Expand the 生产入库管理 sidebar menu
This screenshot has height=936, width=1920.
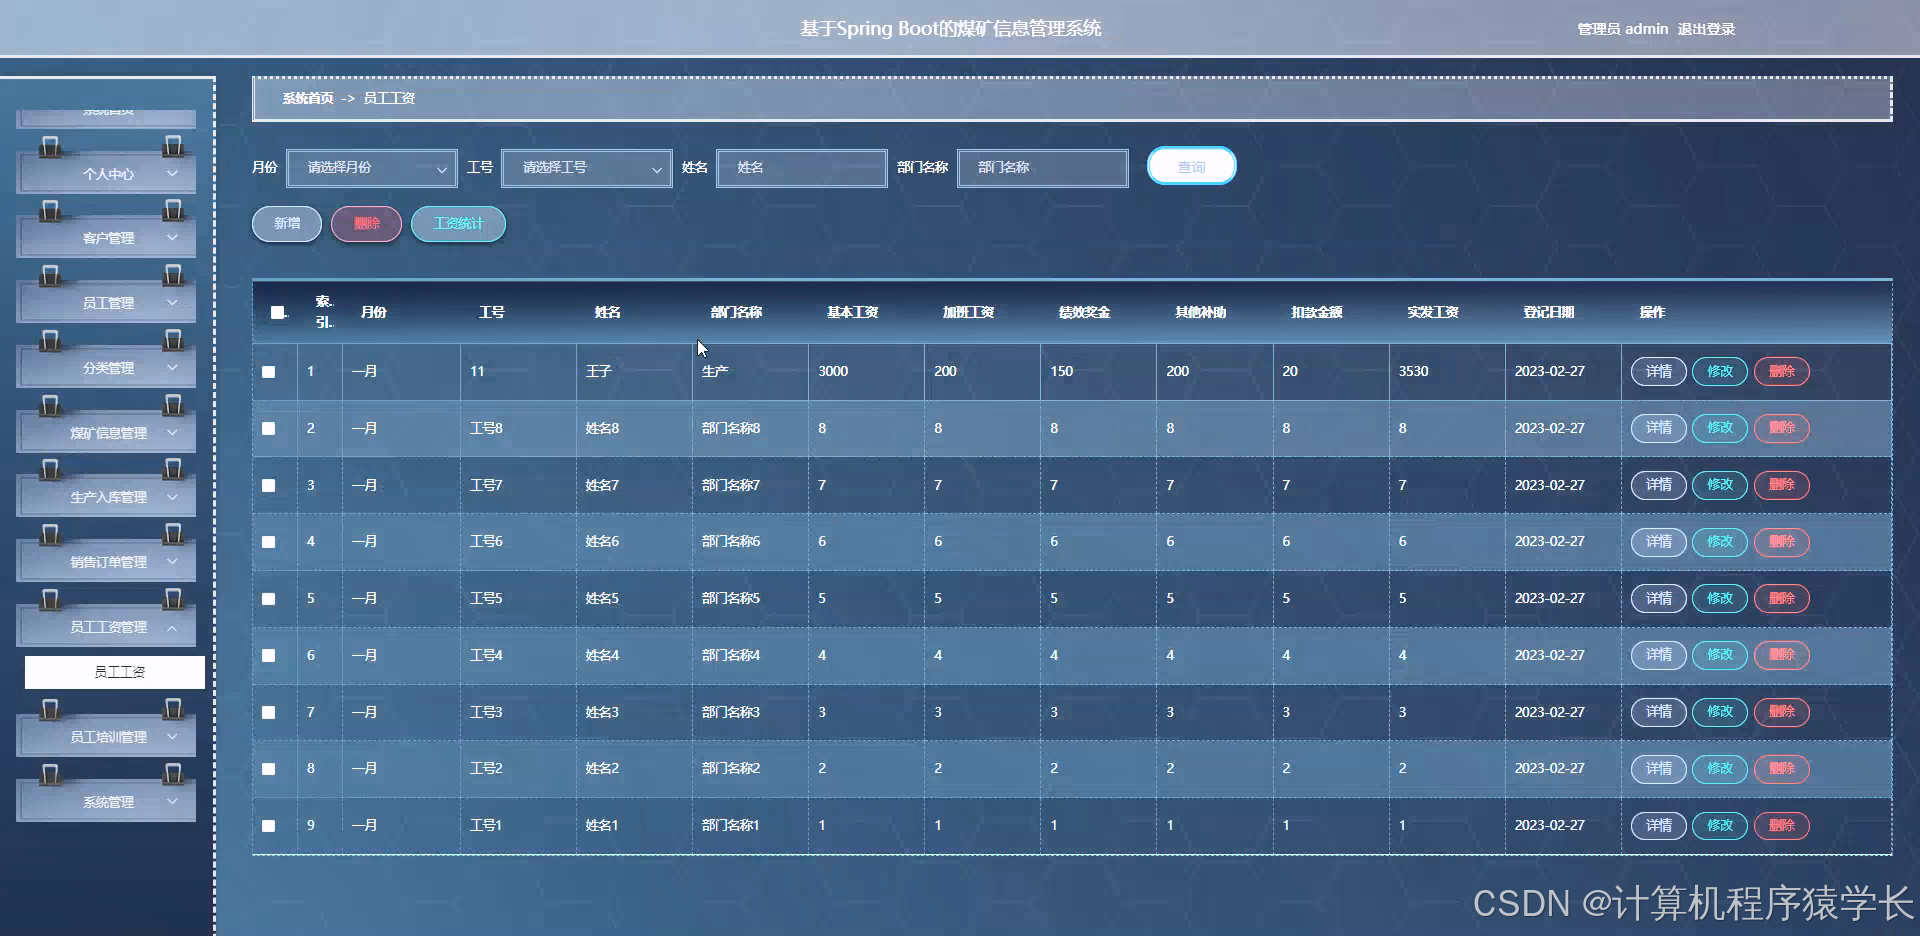106,497
